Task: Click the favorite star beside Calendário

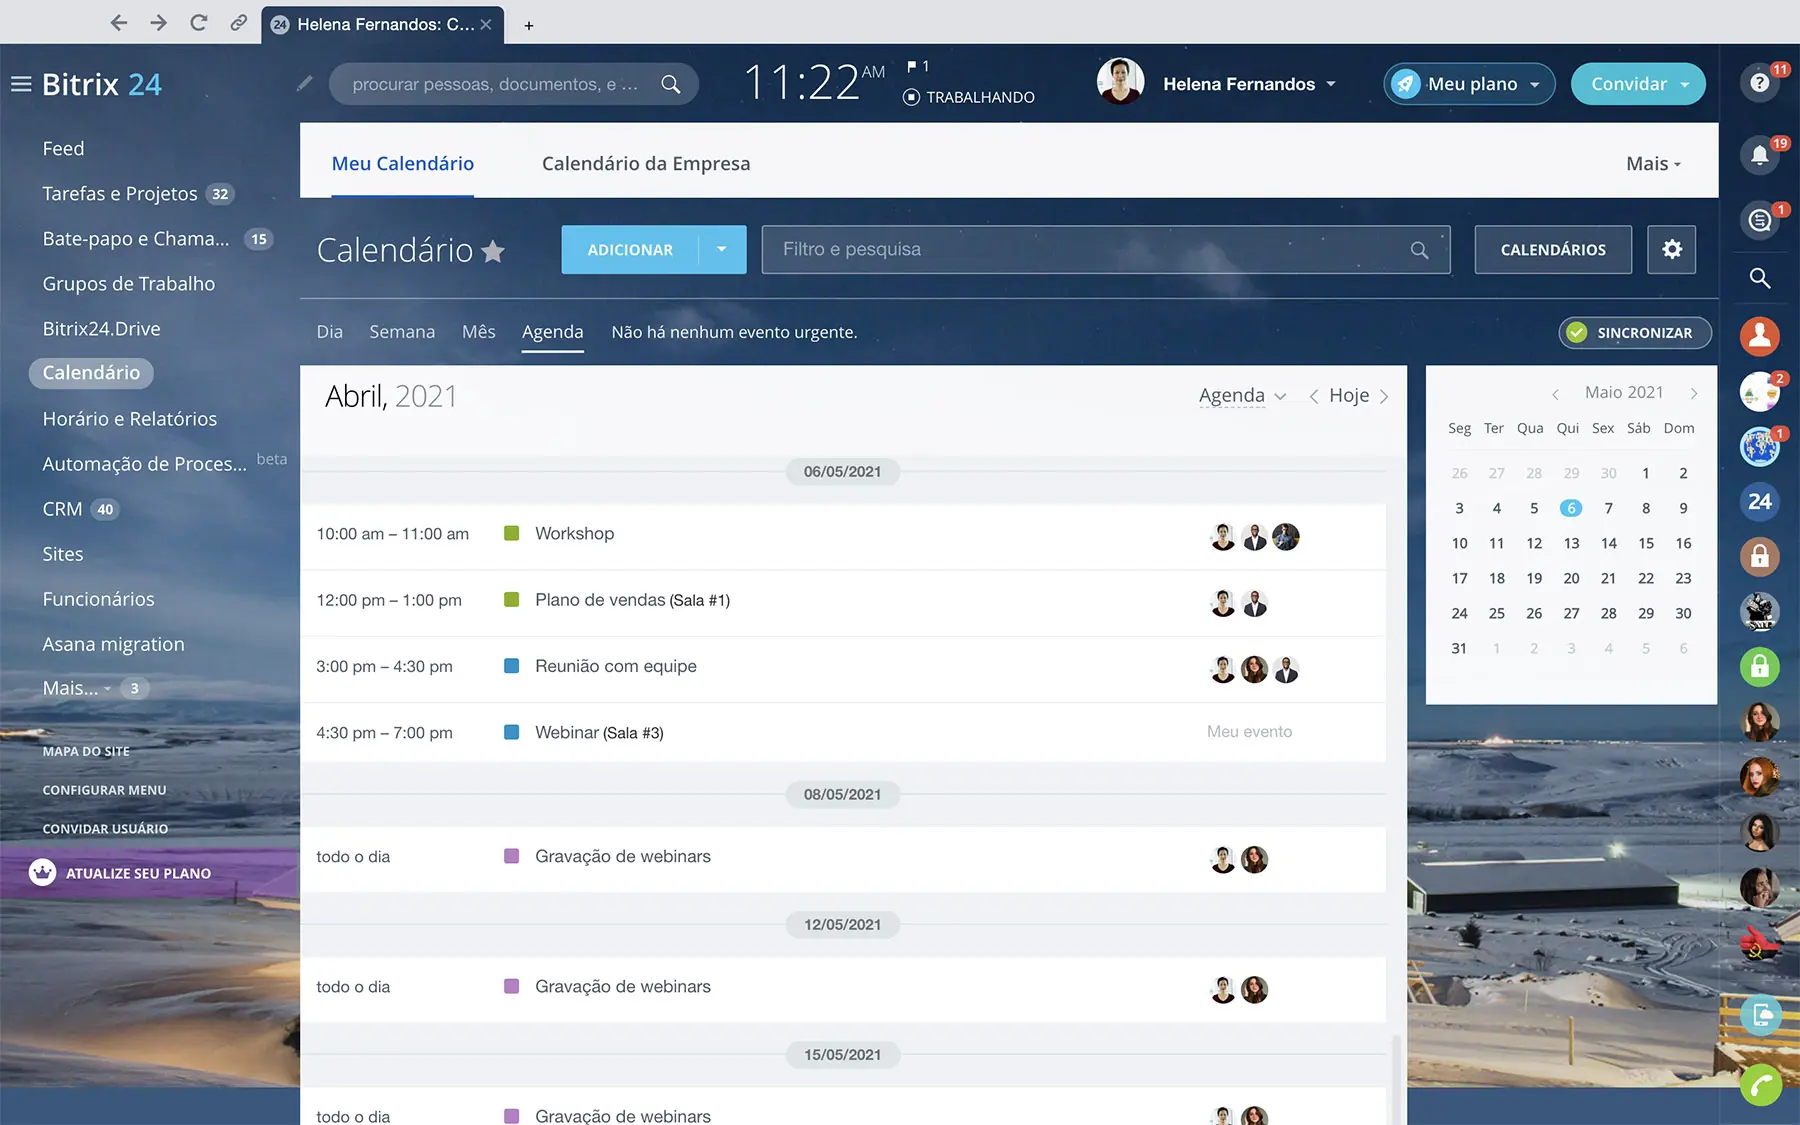Action: click(x=493, y=251)
